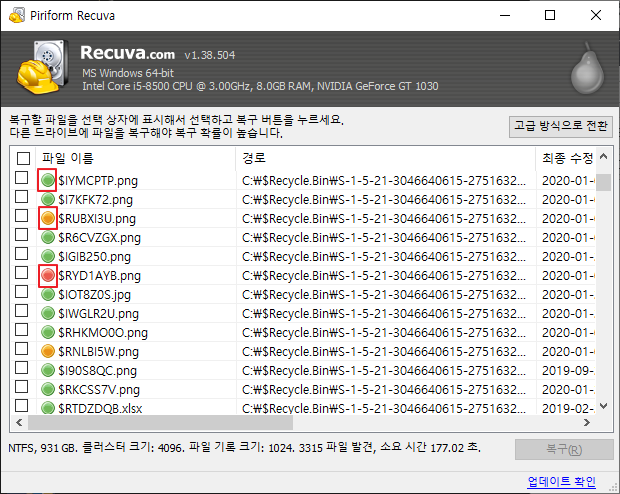Check the box for $R6CVZGX.png
The height and width of the screenshot is (494, 620).
click(x=21, y=235)
